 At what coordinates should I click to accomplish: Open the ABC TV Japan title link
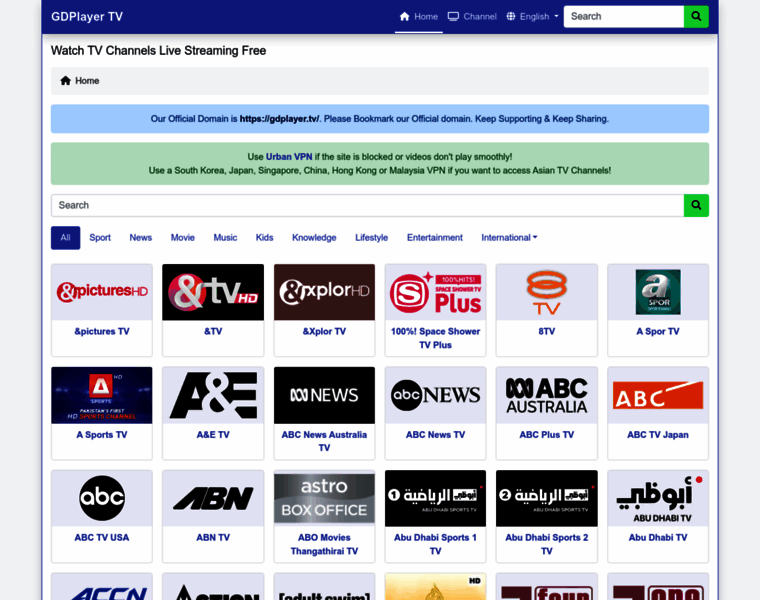(x=658, y=435)
